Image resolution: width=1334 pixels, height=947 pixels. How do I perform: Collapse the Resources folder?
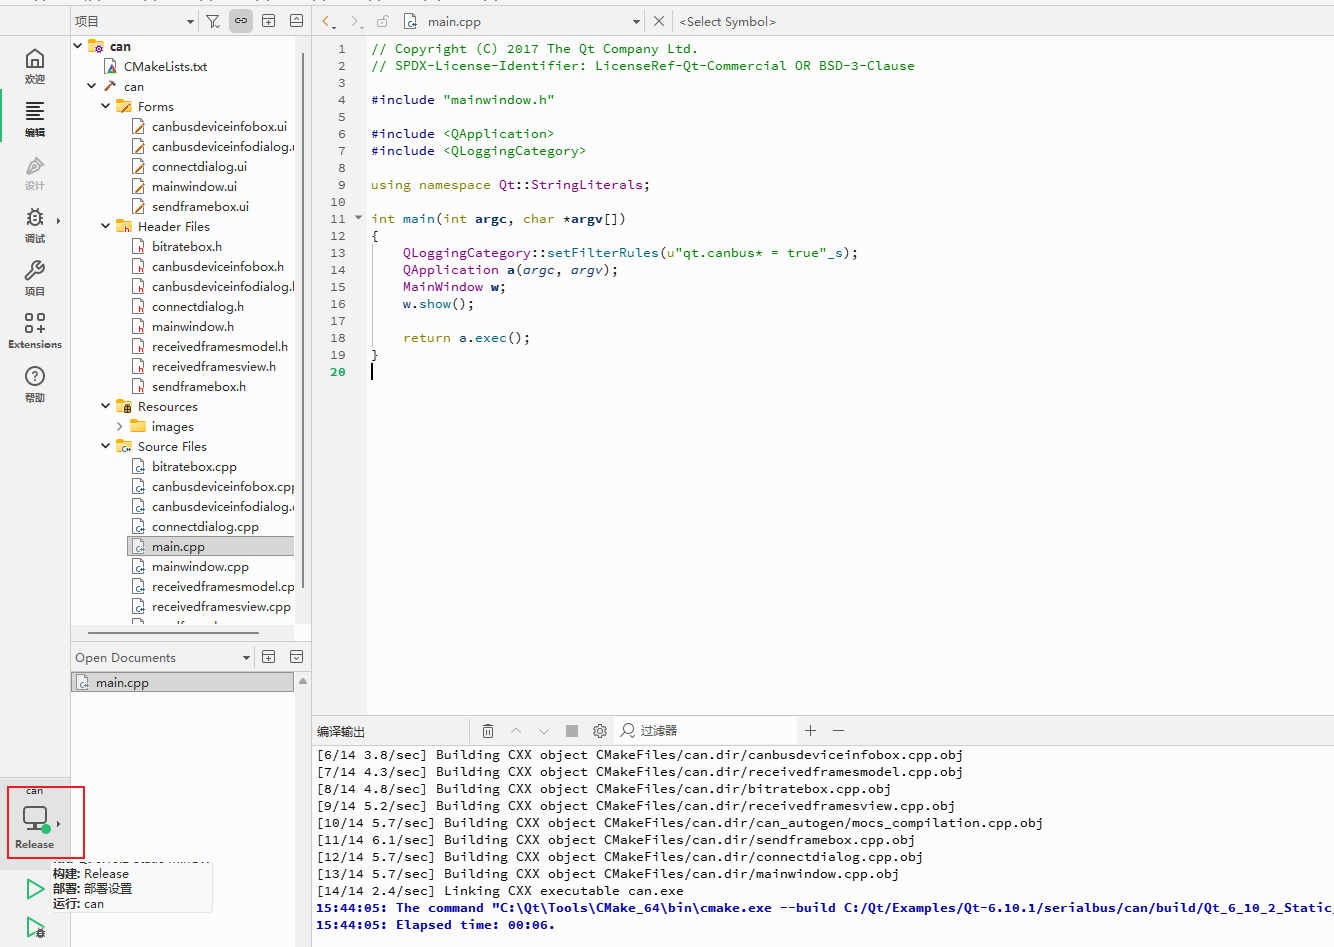tap(106, 406)
